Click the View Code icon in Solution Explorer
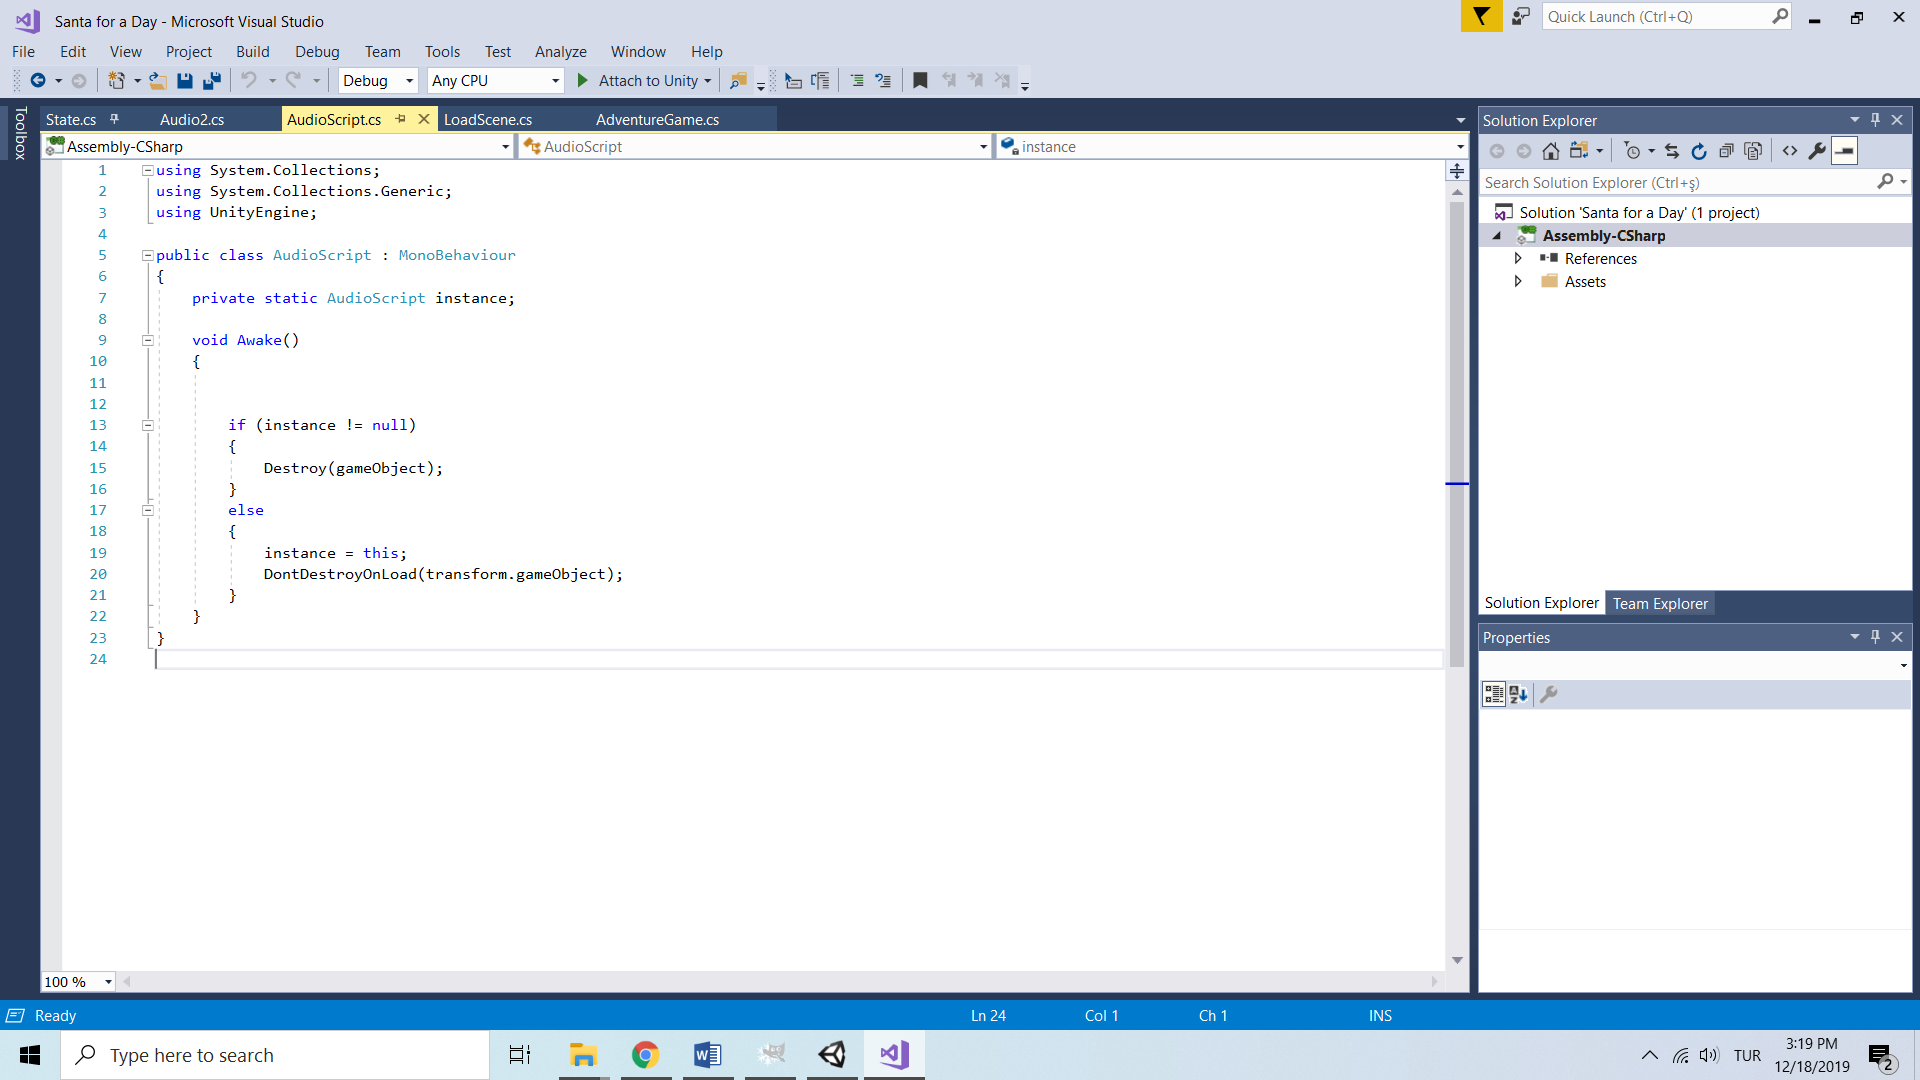The image size is (1920, 1080). pos(1790,151)
